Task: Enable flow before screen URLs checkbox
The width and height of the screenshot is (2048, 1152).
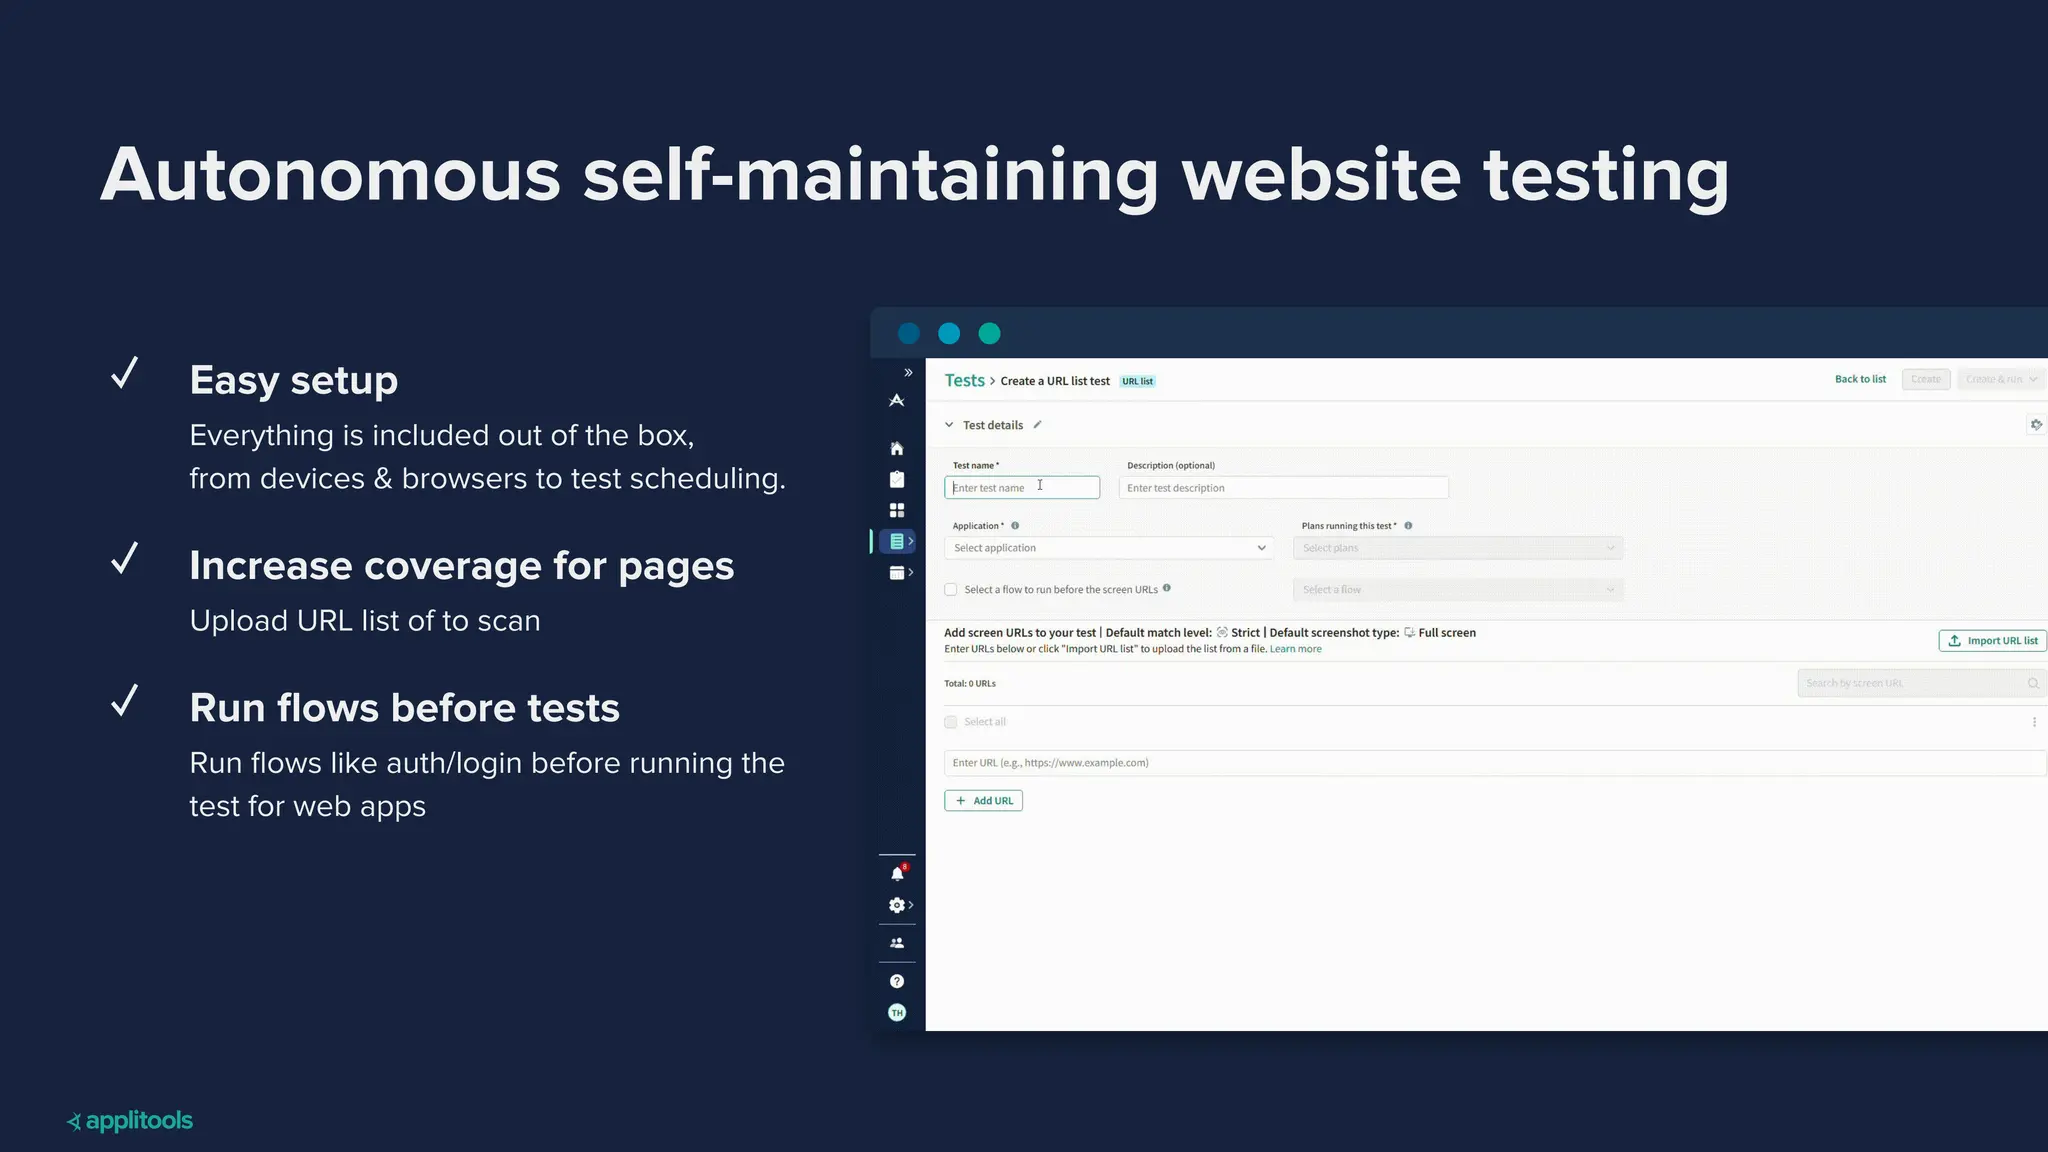Action: 951,590
